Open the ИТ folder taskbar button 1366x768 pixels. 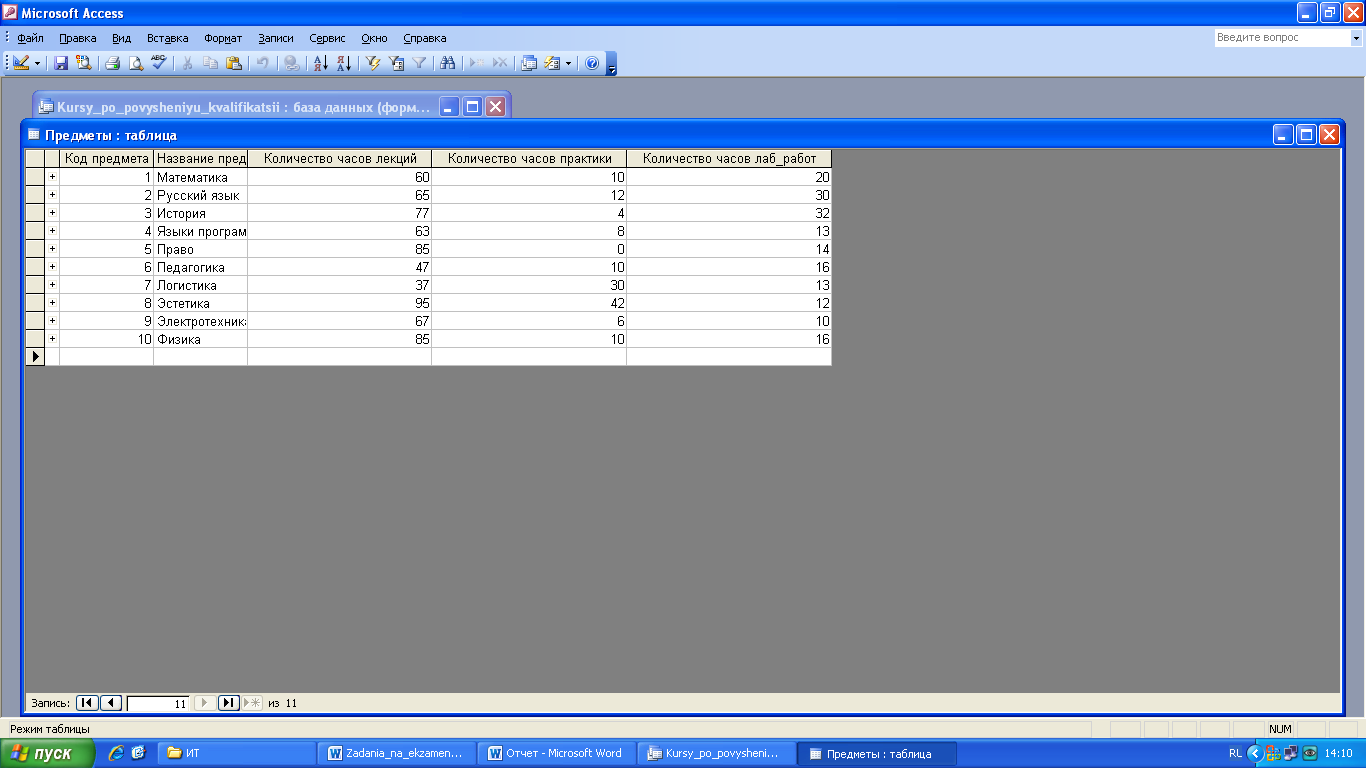(237, 753)
